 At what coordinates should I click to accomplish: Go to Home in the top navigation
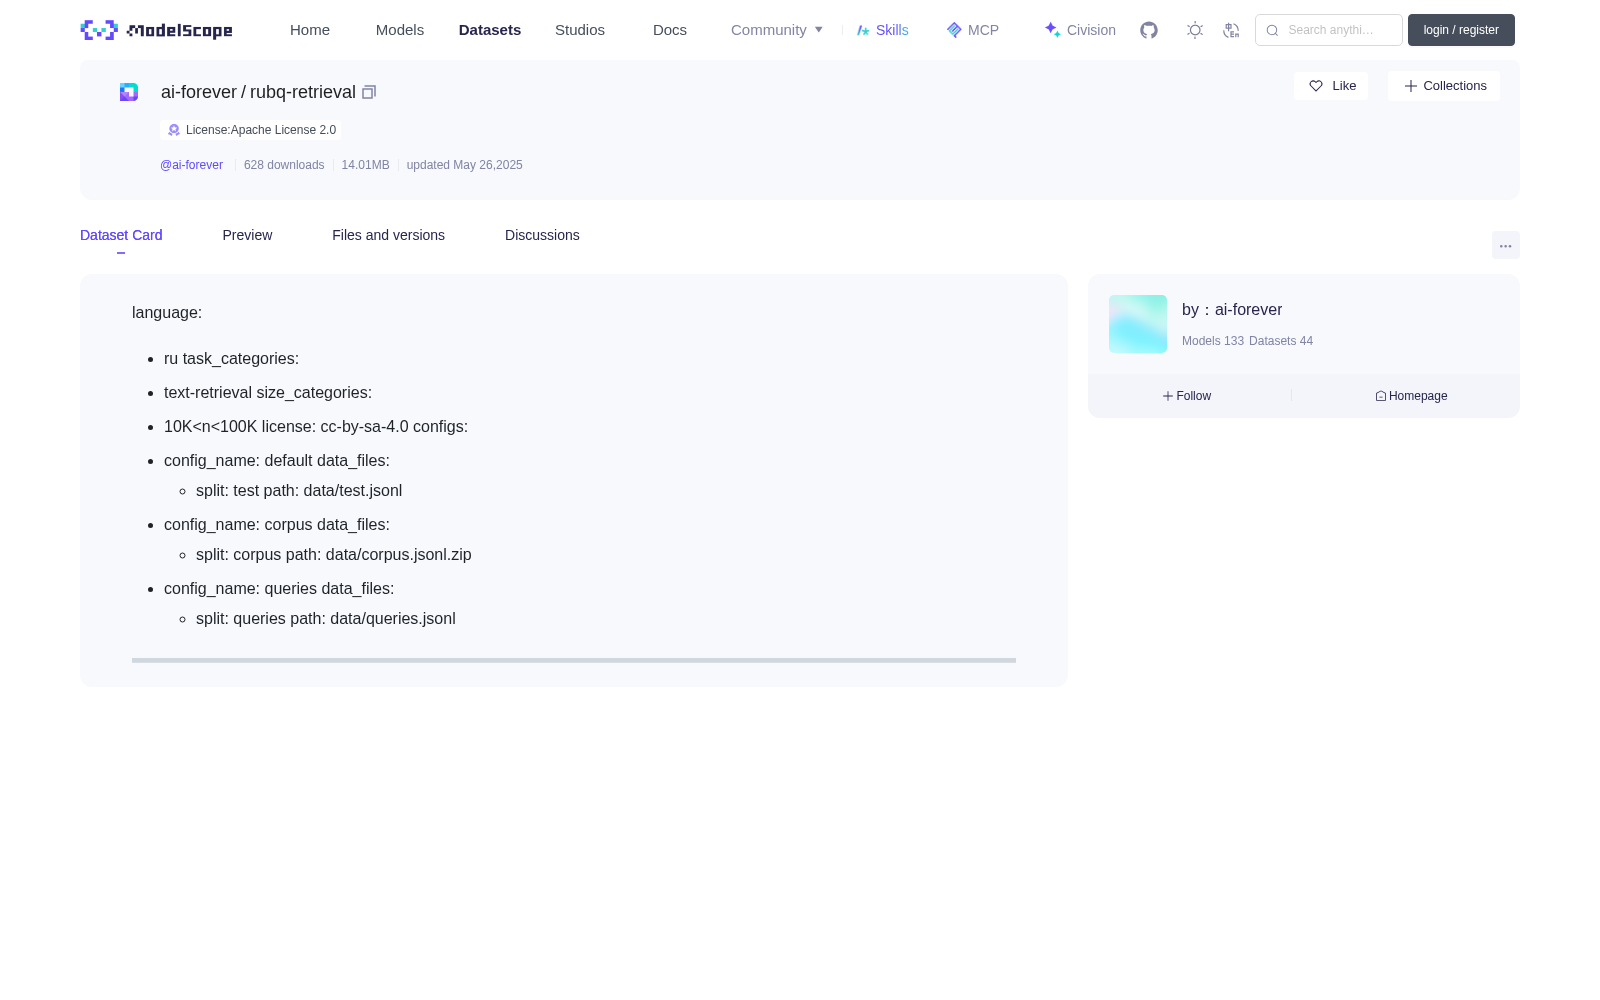click(310, 30)
